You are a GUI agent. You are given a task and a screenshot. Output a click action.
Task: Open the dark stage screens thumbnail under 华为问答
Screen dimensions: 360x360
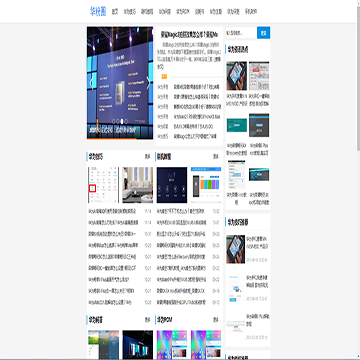tap(138, 345)
